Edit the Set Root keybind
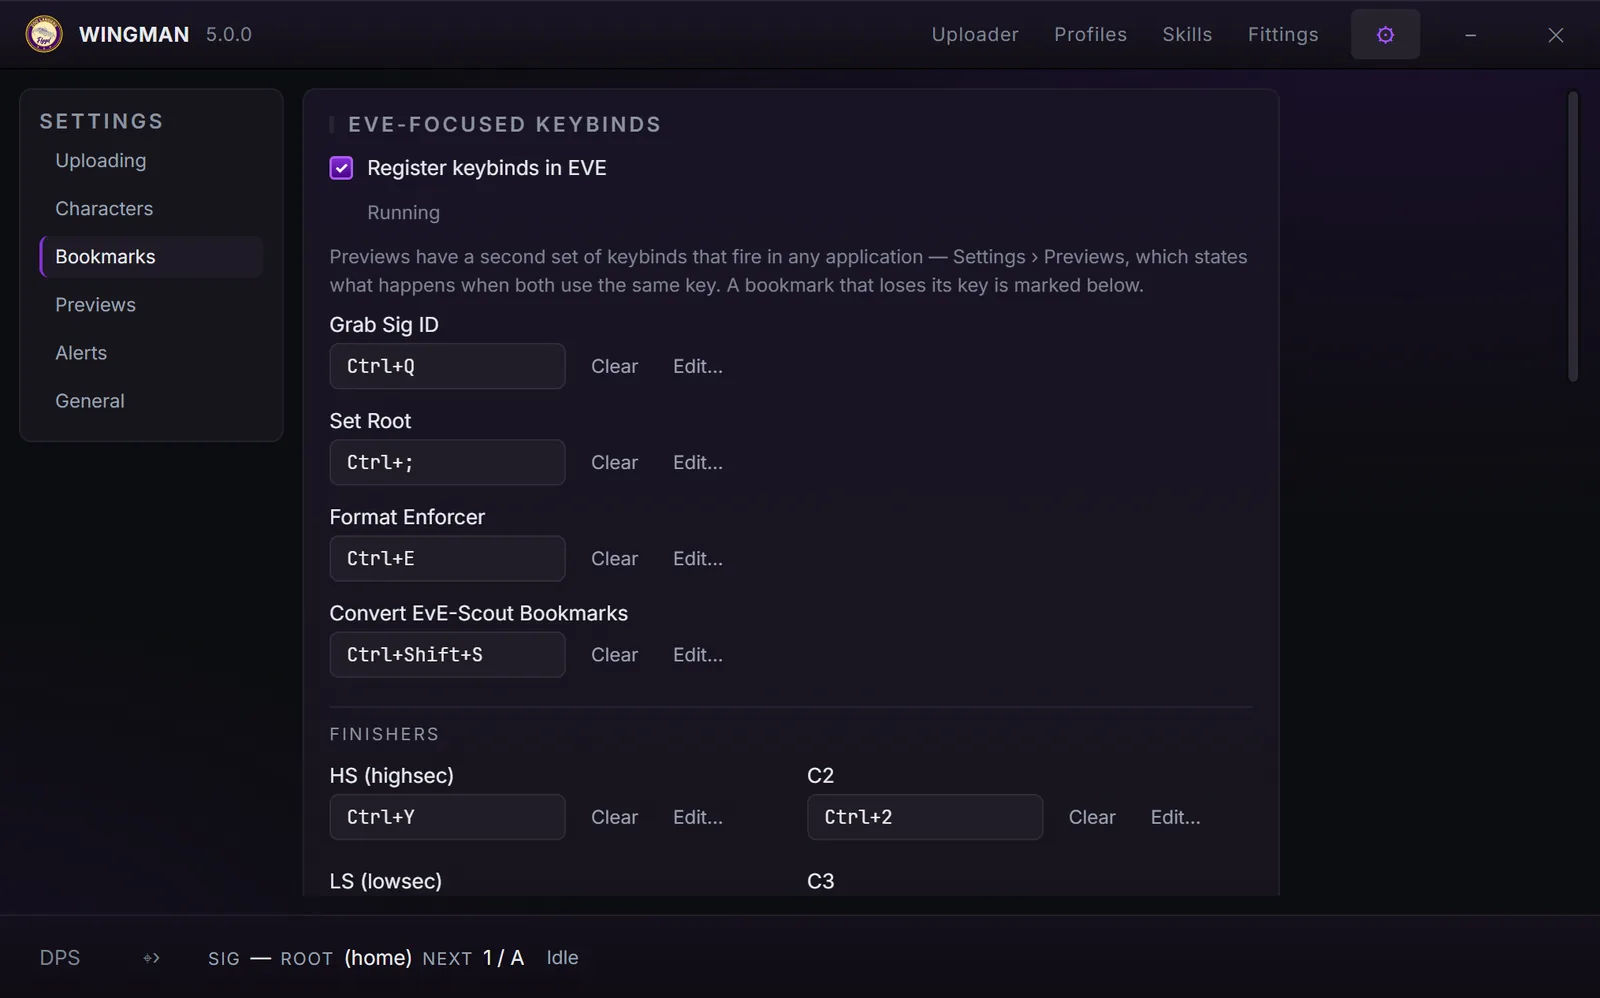Viewport: 1600px width, 998px height. click(x=698, y=463)
